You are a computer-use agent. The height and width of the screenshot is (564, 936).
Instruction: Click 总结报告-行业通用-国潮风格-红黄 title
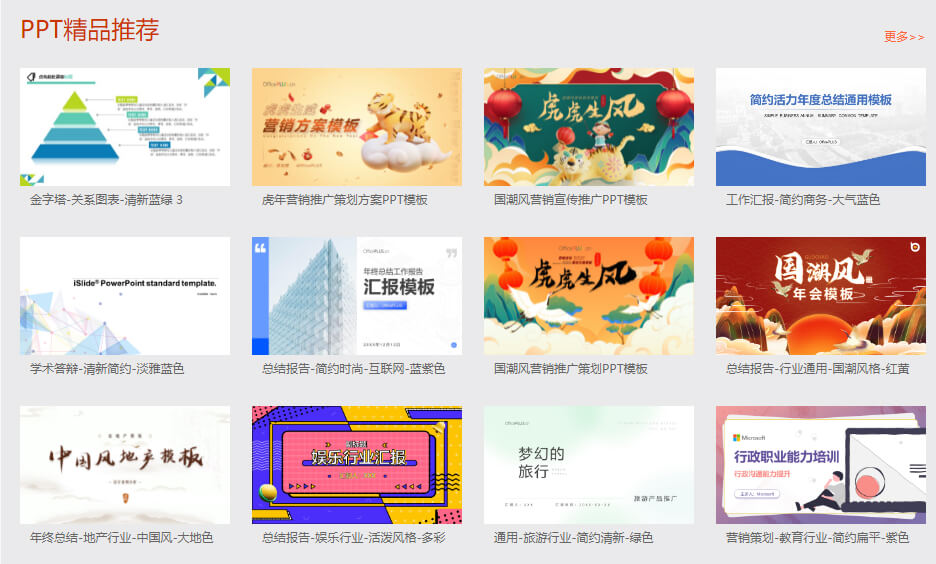(x=817, y=369)
